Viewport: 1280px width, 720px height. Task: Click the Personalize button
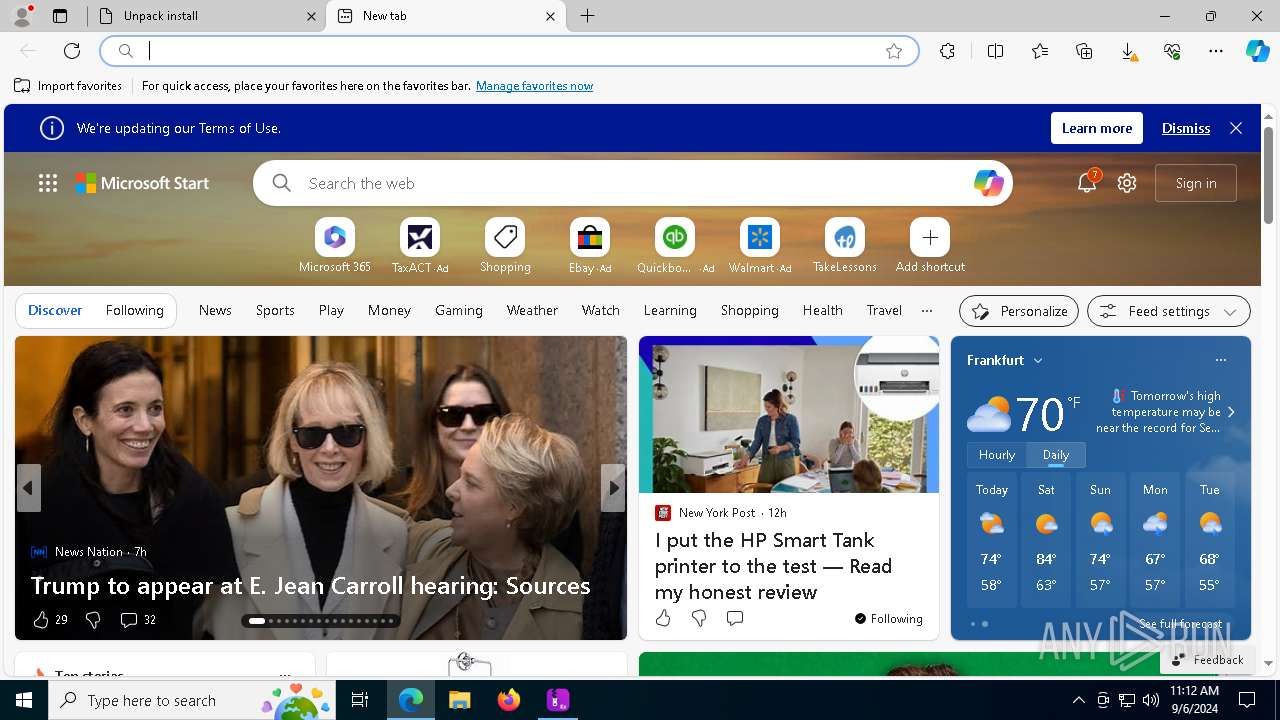1019,311
